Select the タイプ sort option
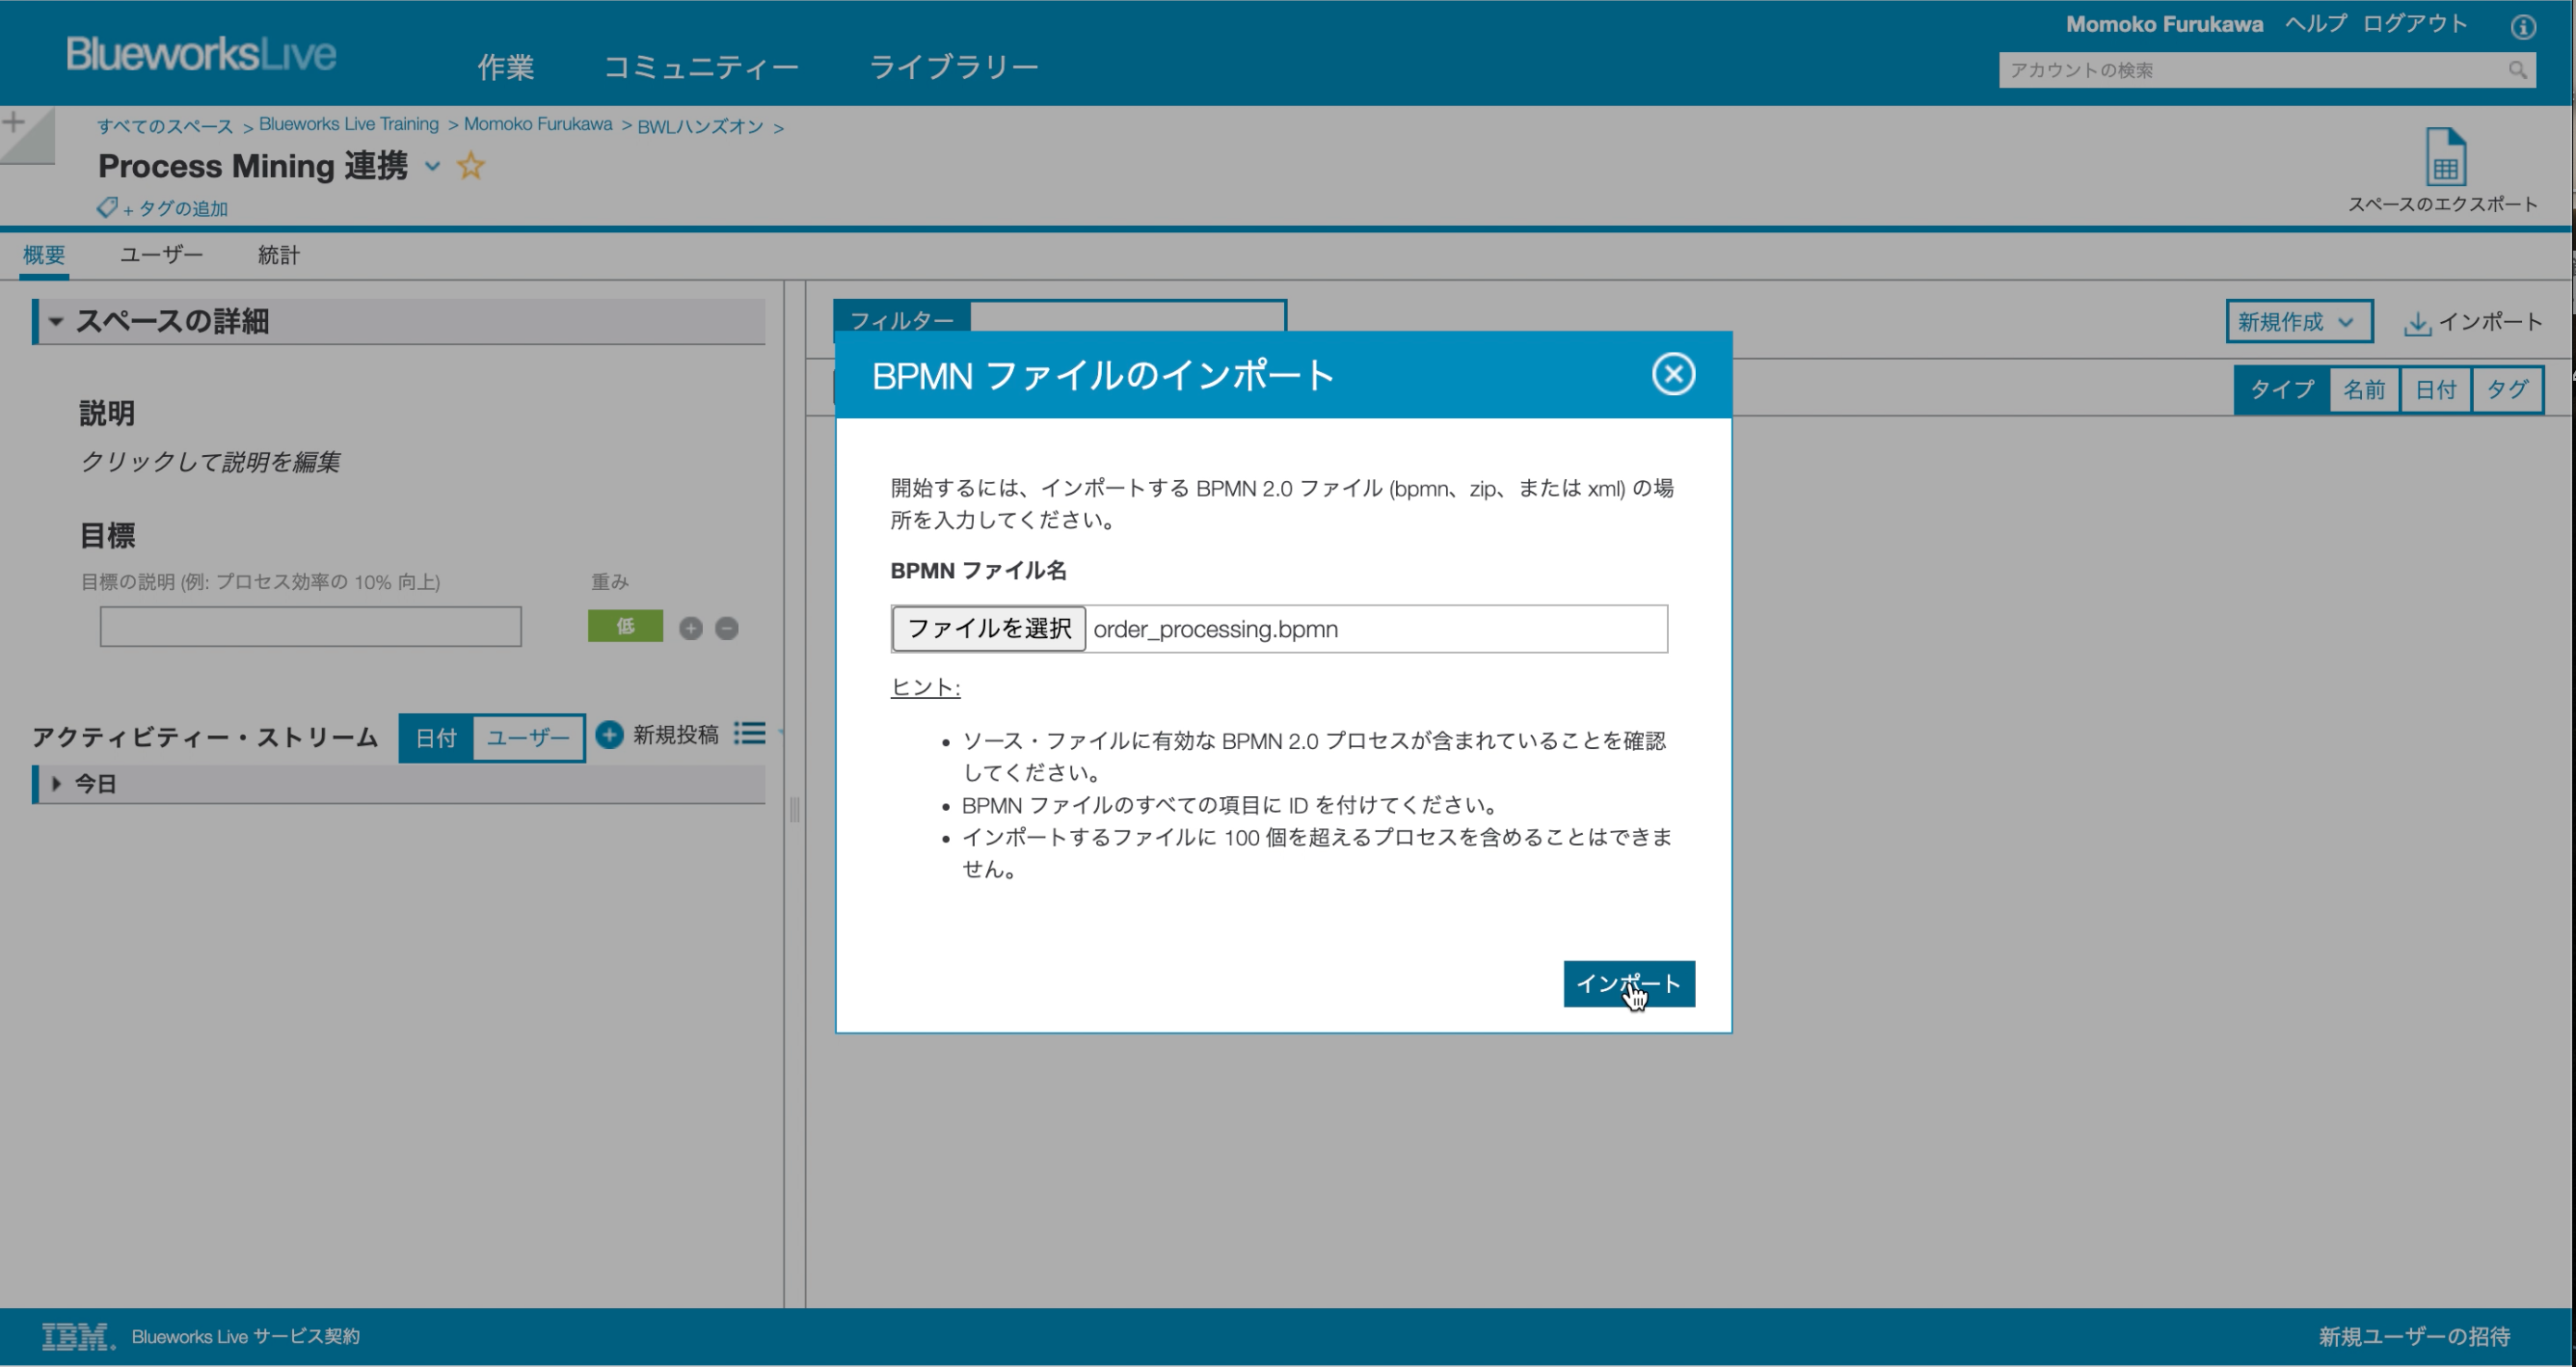Image resolution: width=2576 pixels, height=1367 pixels. click(2281, 389)
